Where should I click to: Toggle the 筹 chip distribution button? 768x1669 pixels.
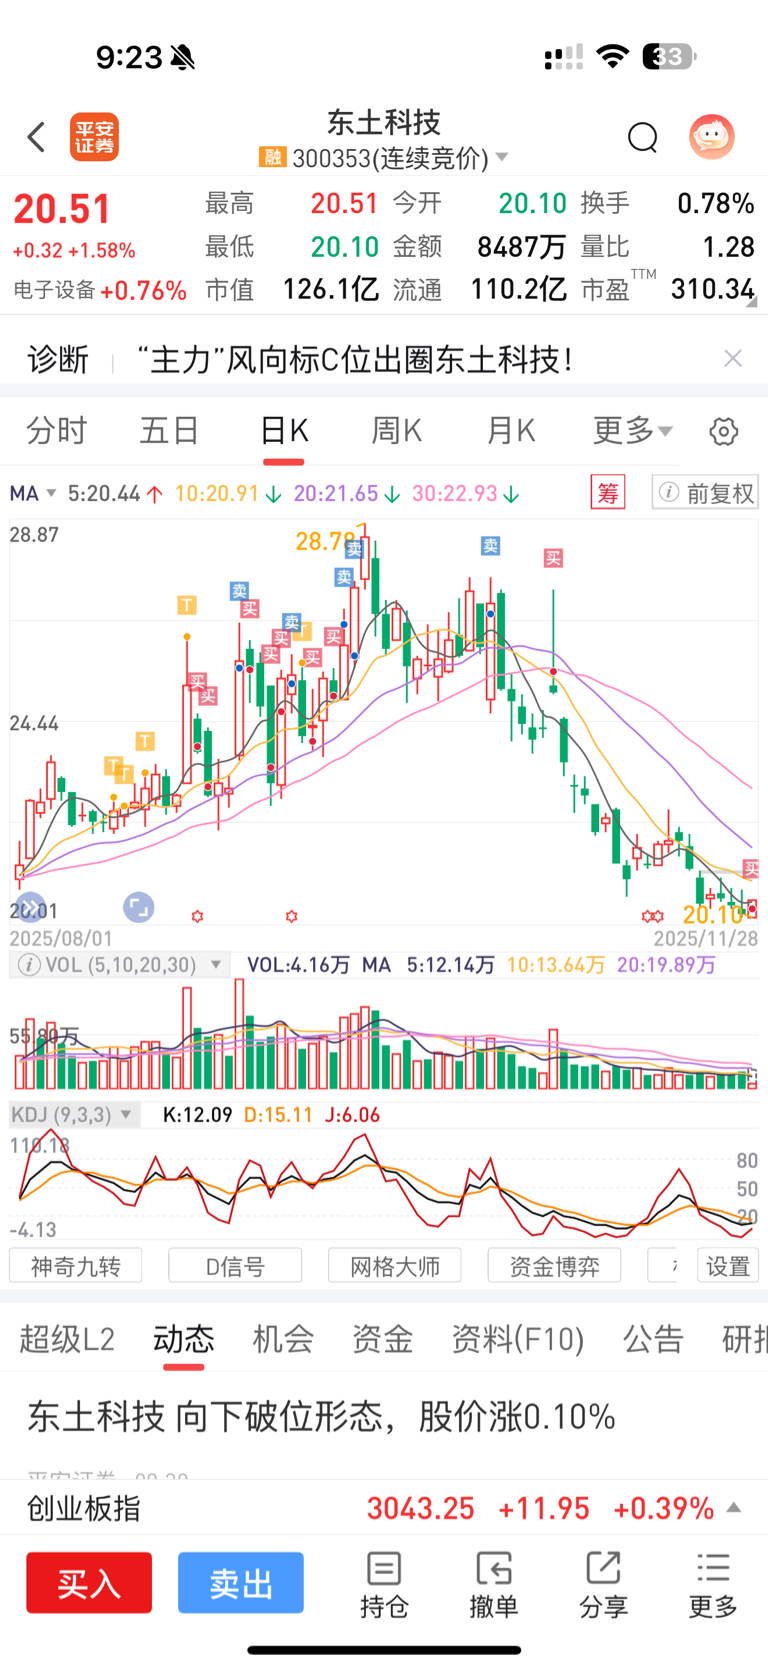click(x=608, y=493)
